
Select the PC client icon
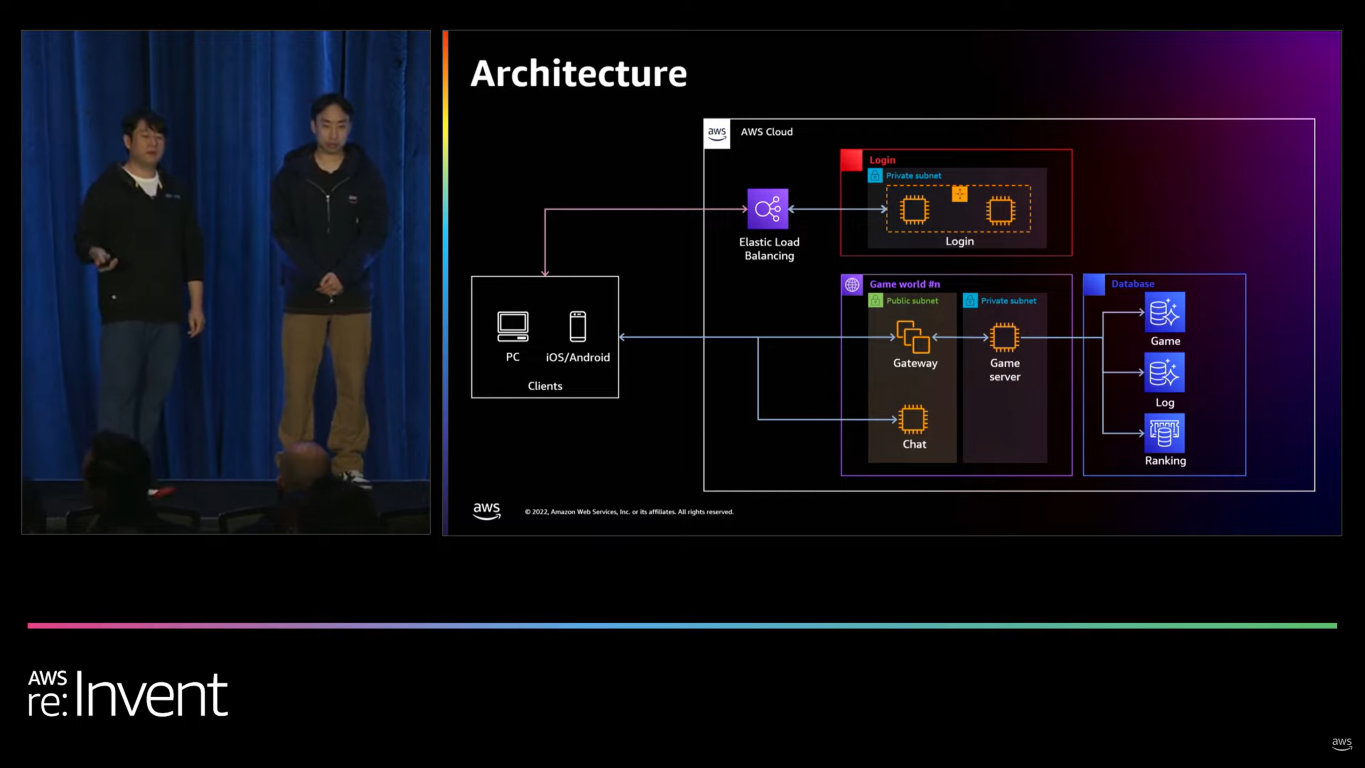(x=512, y=325)
